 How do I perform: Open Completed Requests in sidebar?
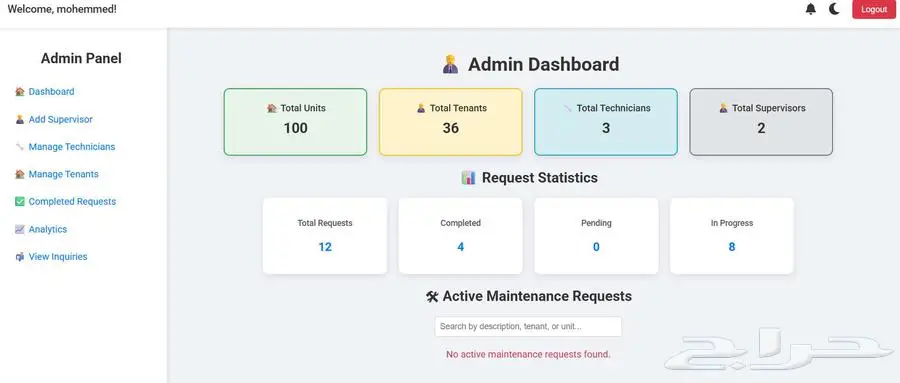coord(72,202)
